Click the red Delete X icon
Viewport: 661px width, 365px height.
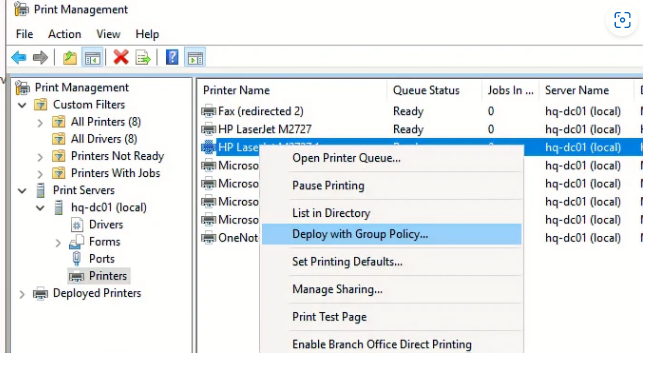click(121, 57)
